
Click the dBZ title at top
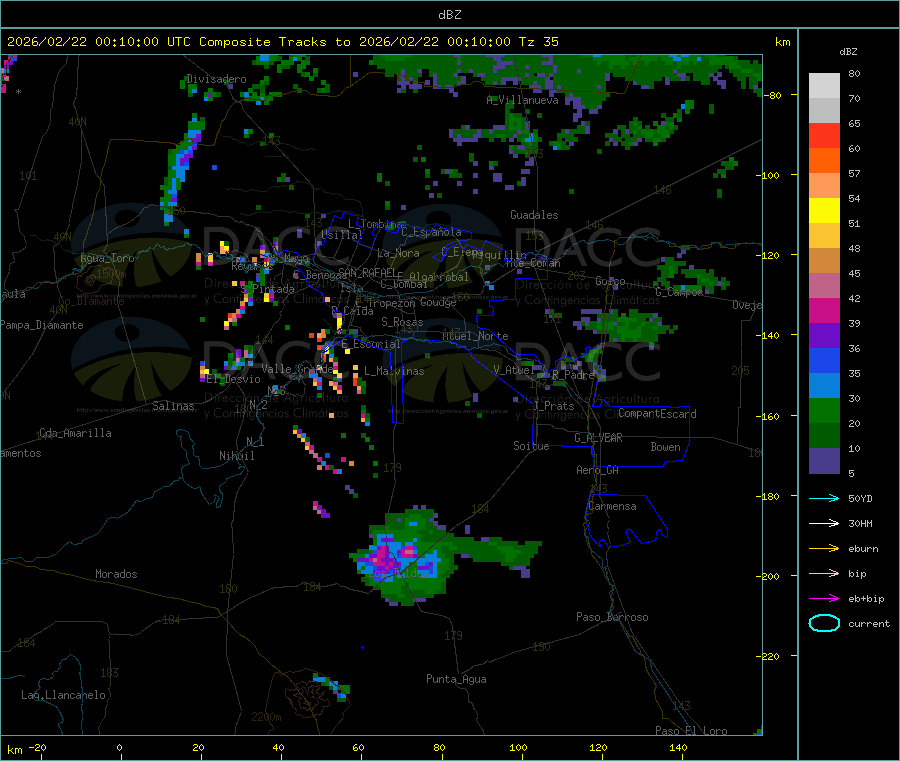point(449,15)
